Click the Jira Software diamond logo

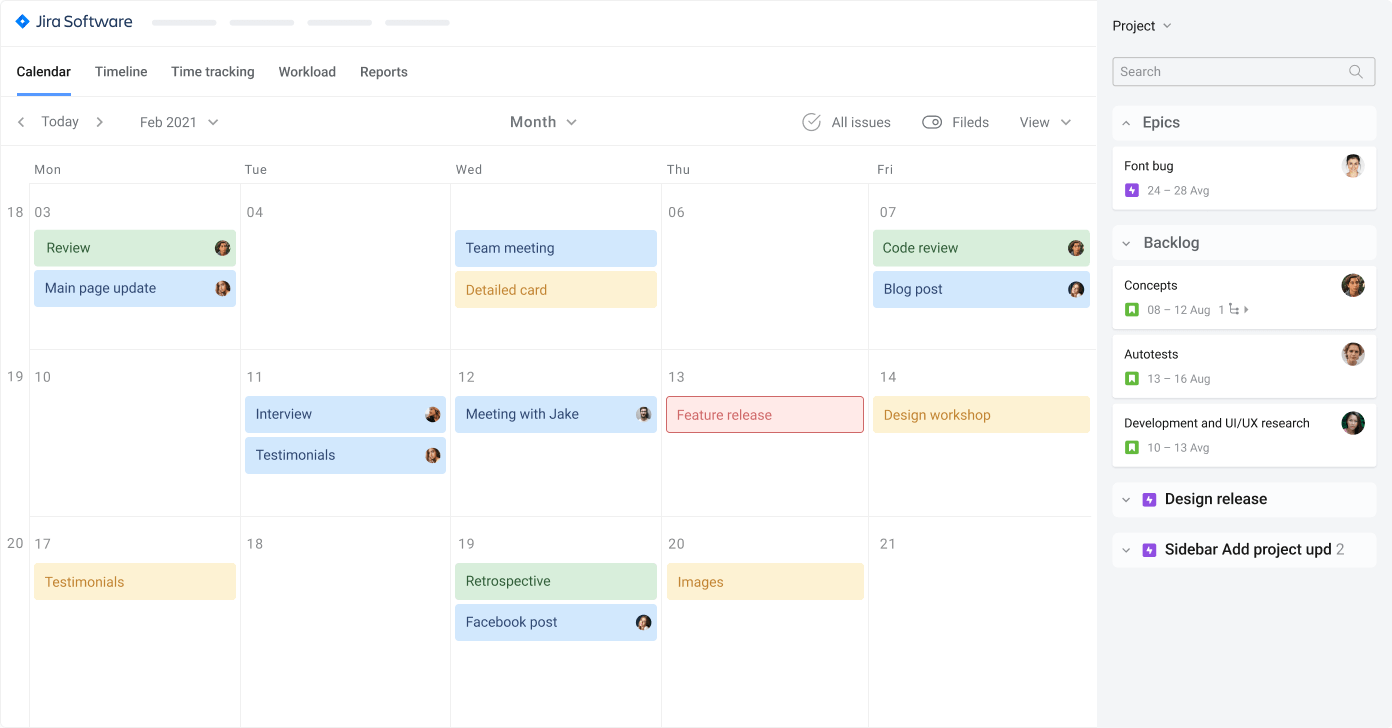(x=22, y=21)
